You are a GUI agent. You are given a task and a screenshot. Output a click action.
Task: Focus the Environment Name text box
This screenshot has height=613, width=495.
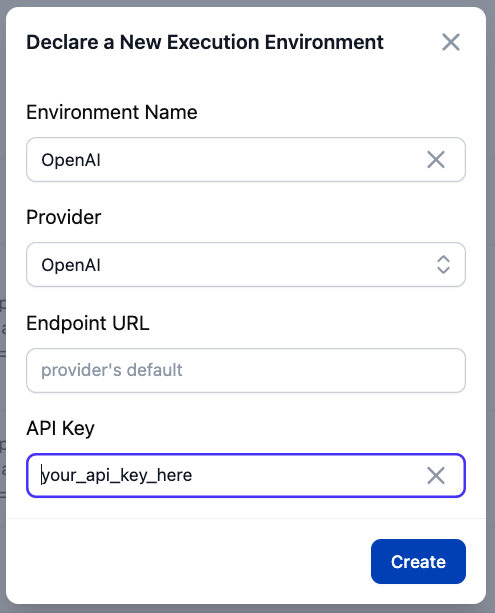tap(227, 160)
